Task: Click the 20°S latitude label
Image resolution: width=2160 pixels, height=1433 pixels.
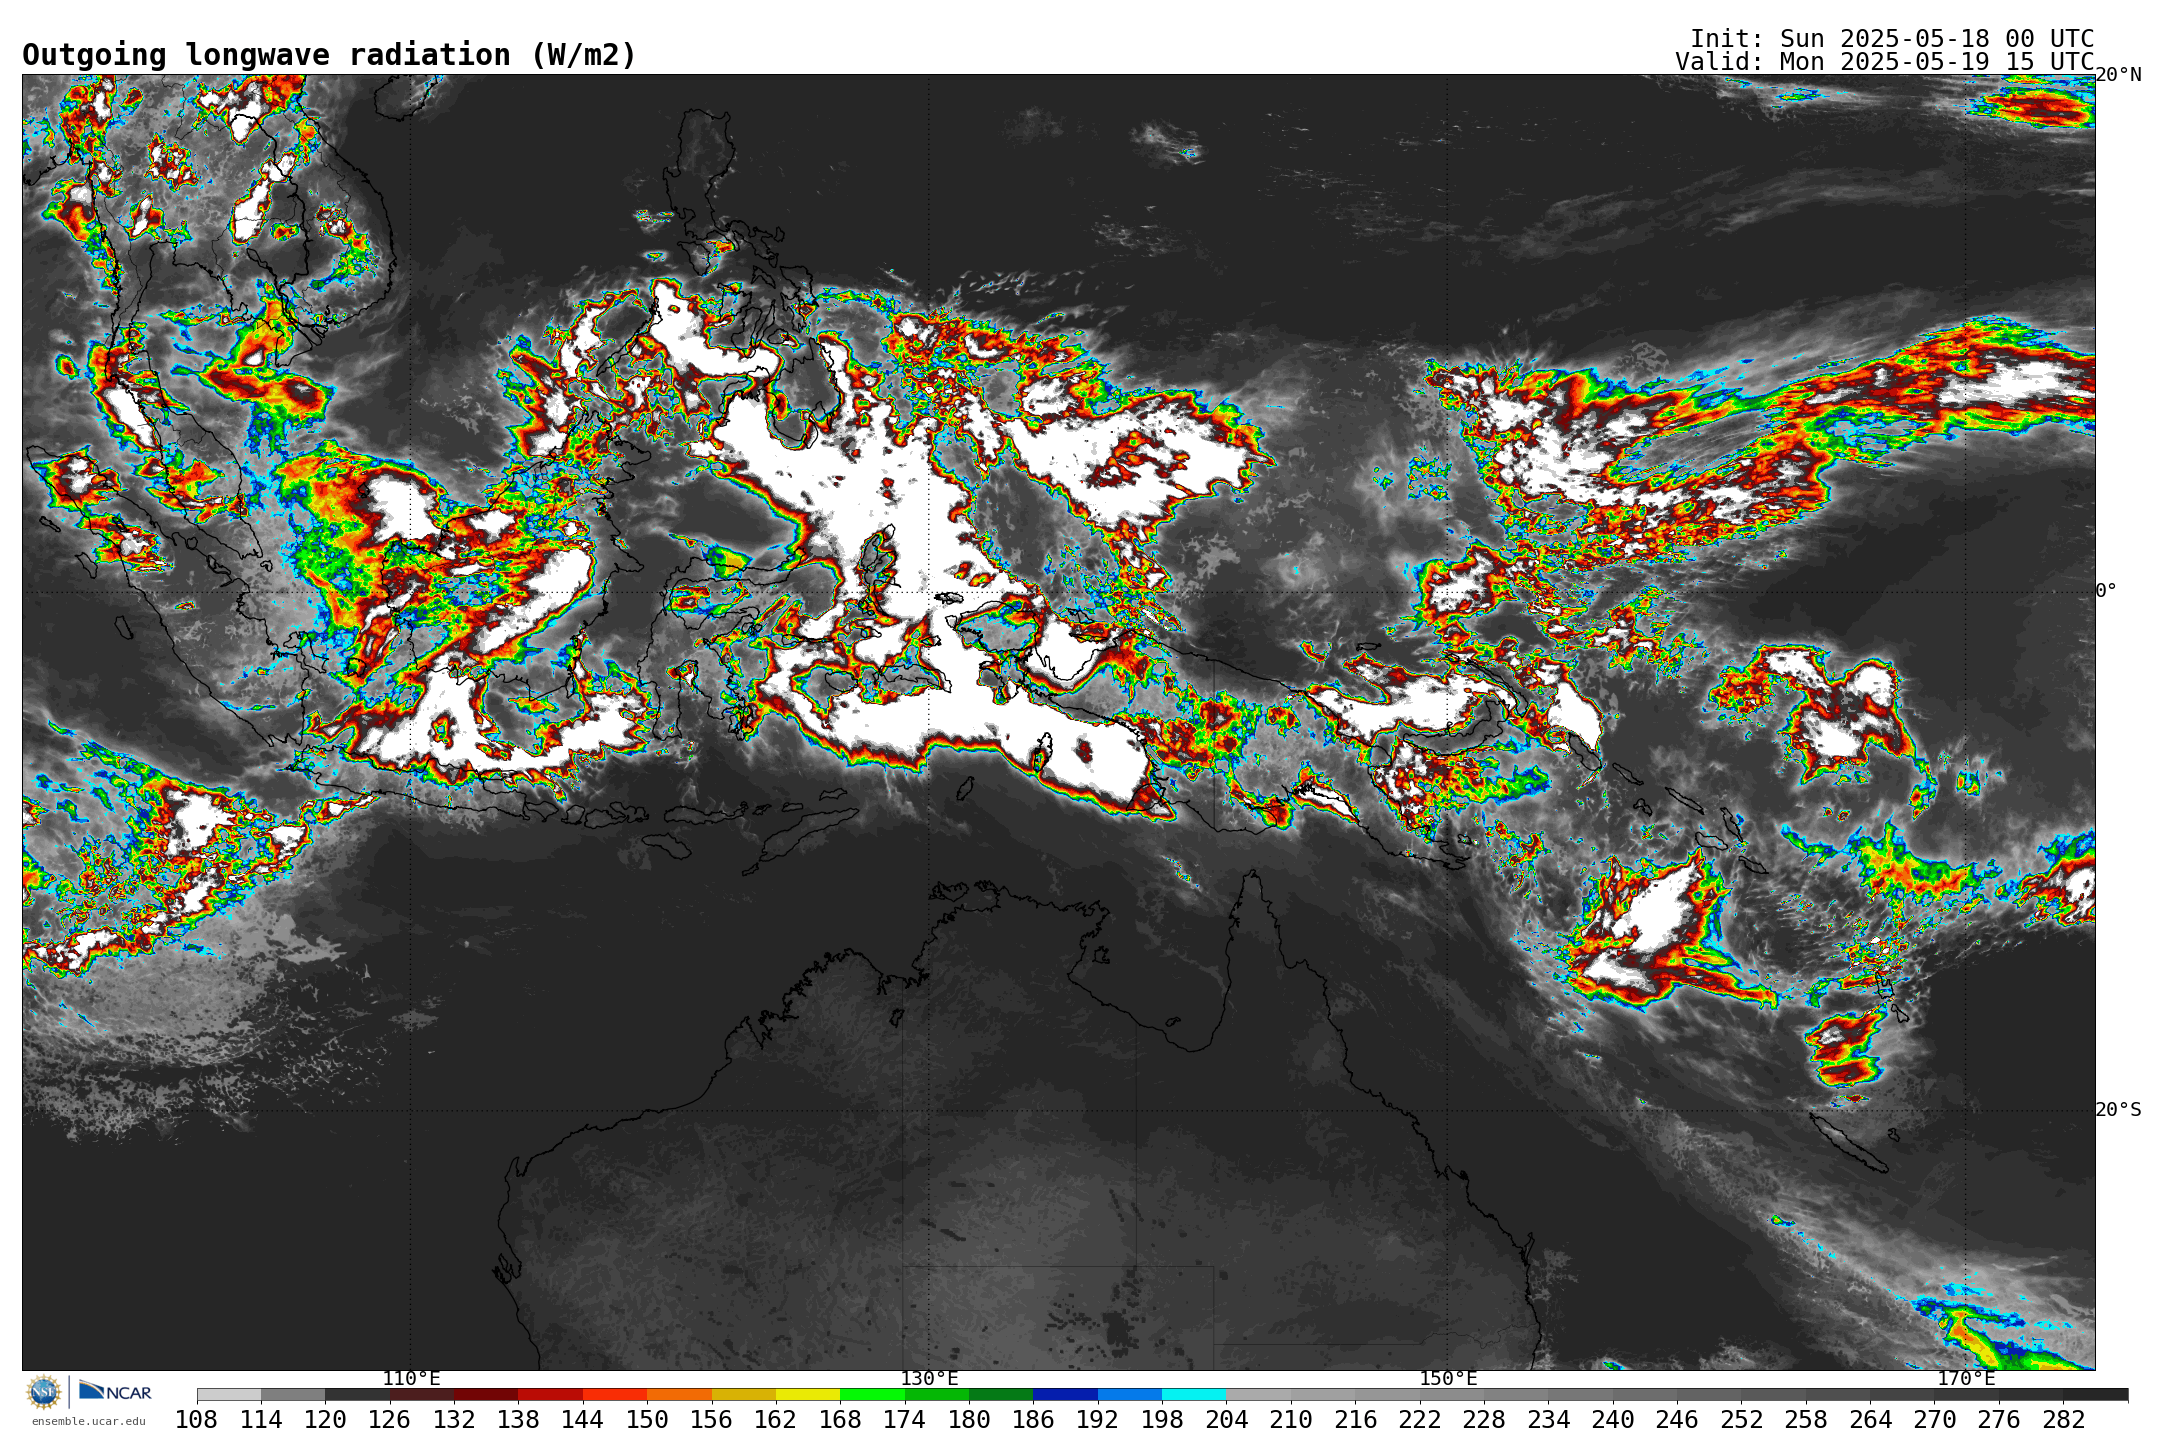Action: click(2119, 1110)
